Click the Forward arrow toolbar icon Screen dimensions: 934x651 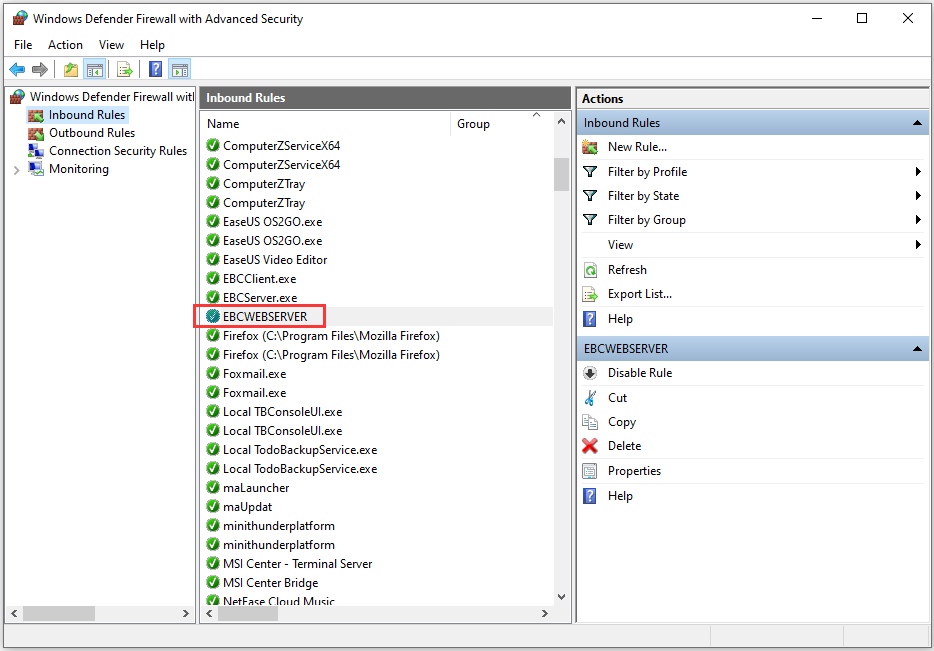click(x=40, y=70)
